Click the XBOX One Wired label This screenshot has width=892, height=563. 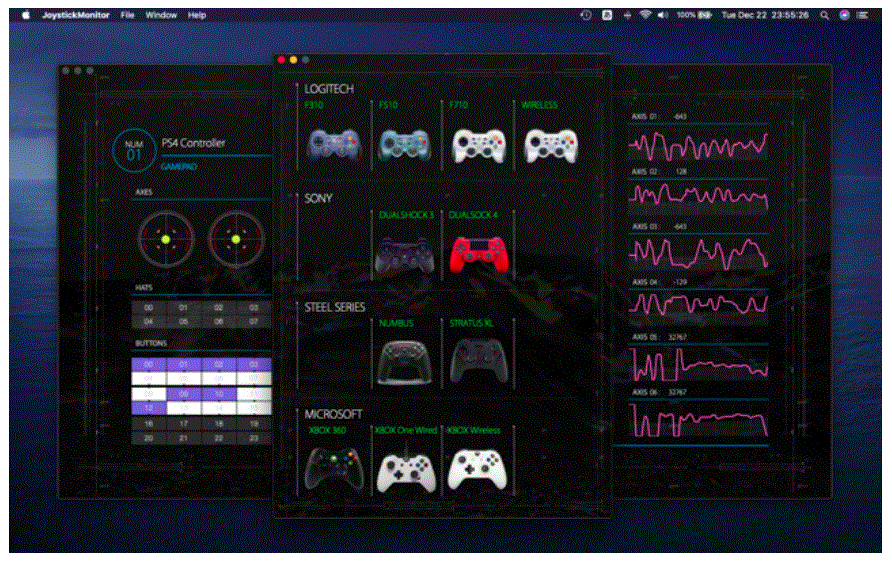406,430
